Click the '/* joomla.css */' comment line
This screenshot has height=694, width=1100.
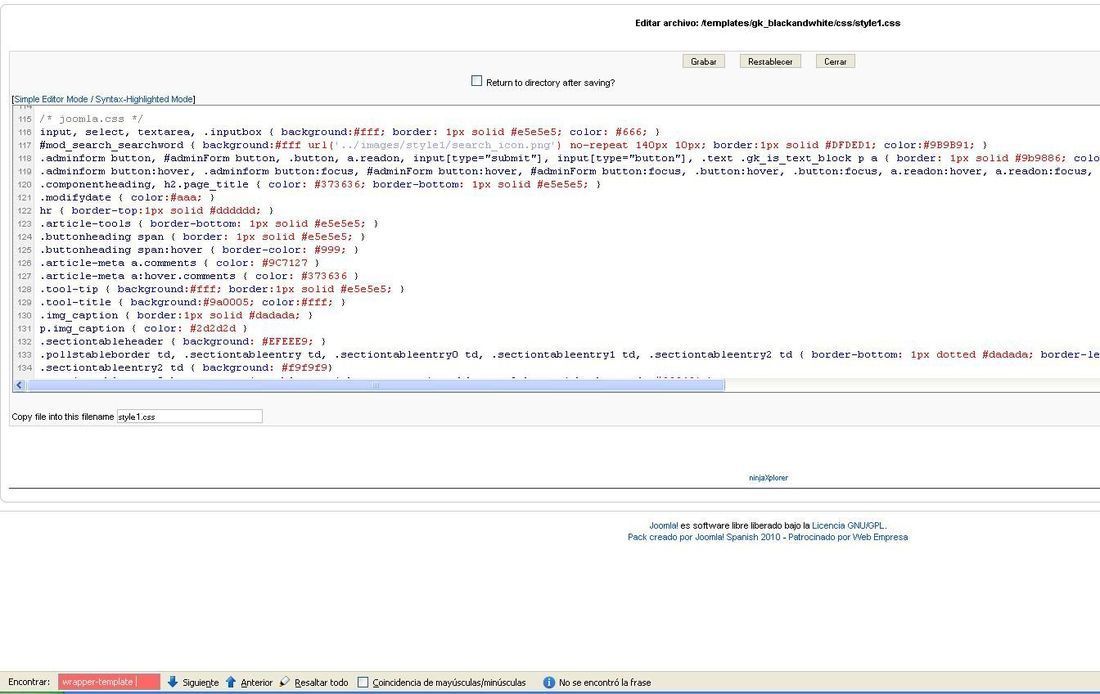(x=91, y=119)
